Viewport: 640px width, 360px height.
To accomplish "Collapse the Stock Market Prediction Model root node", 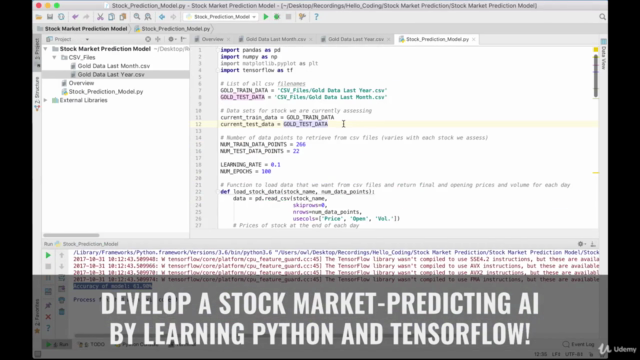I will pyautogui.click(x=45, y=49).
